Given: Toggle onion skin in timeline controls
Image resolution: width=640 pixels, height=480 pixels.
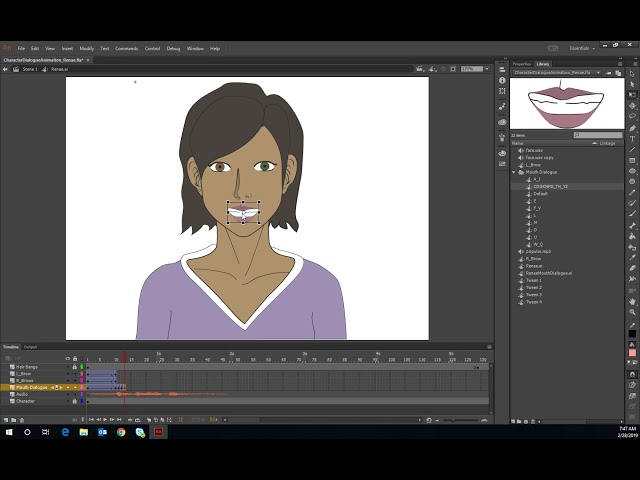Looking at the screenshot, I should (149, 420).
